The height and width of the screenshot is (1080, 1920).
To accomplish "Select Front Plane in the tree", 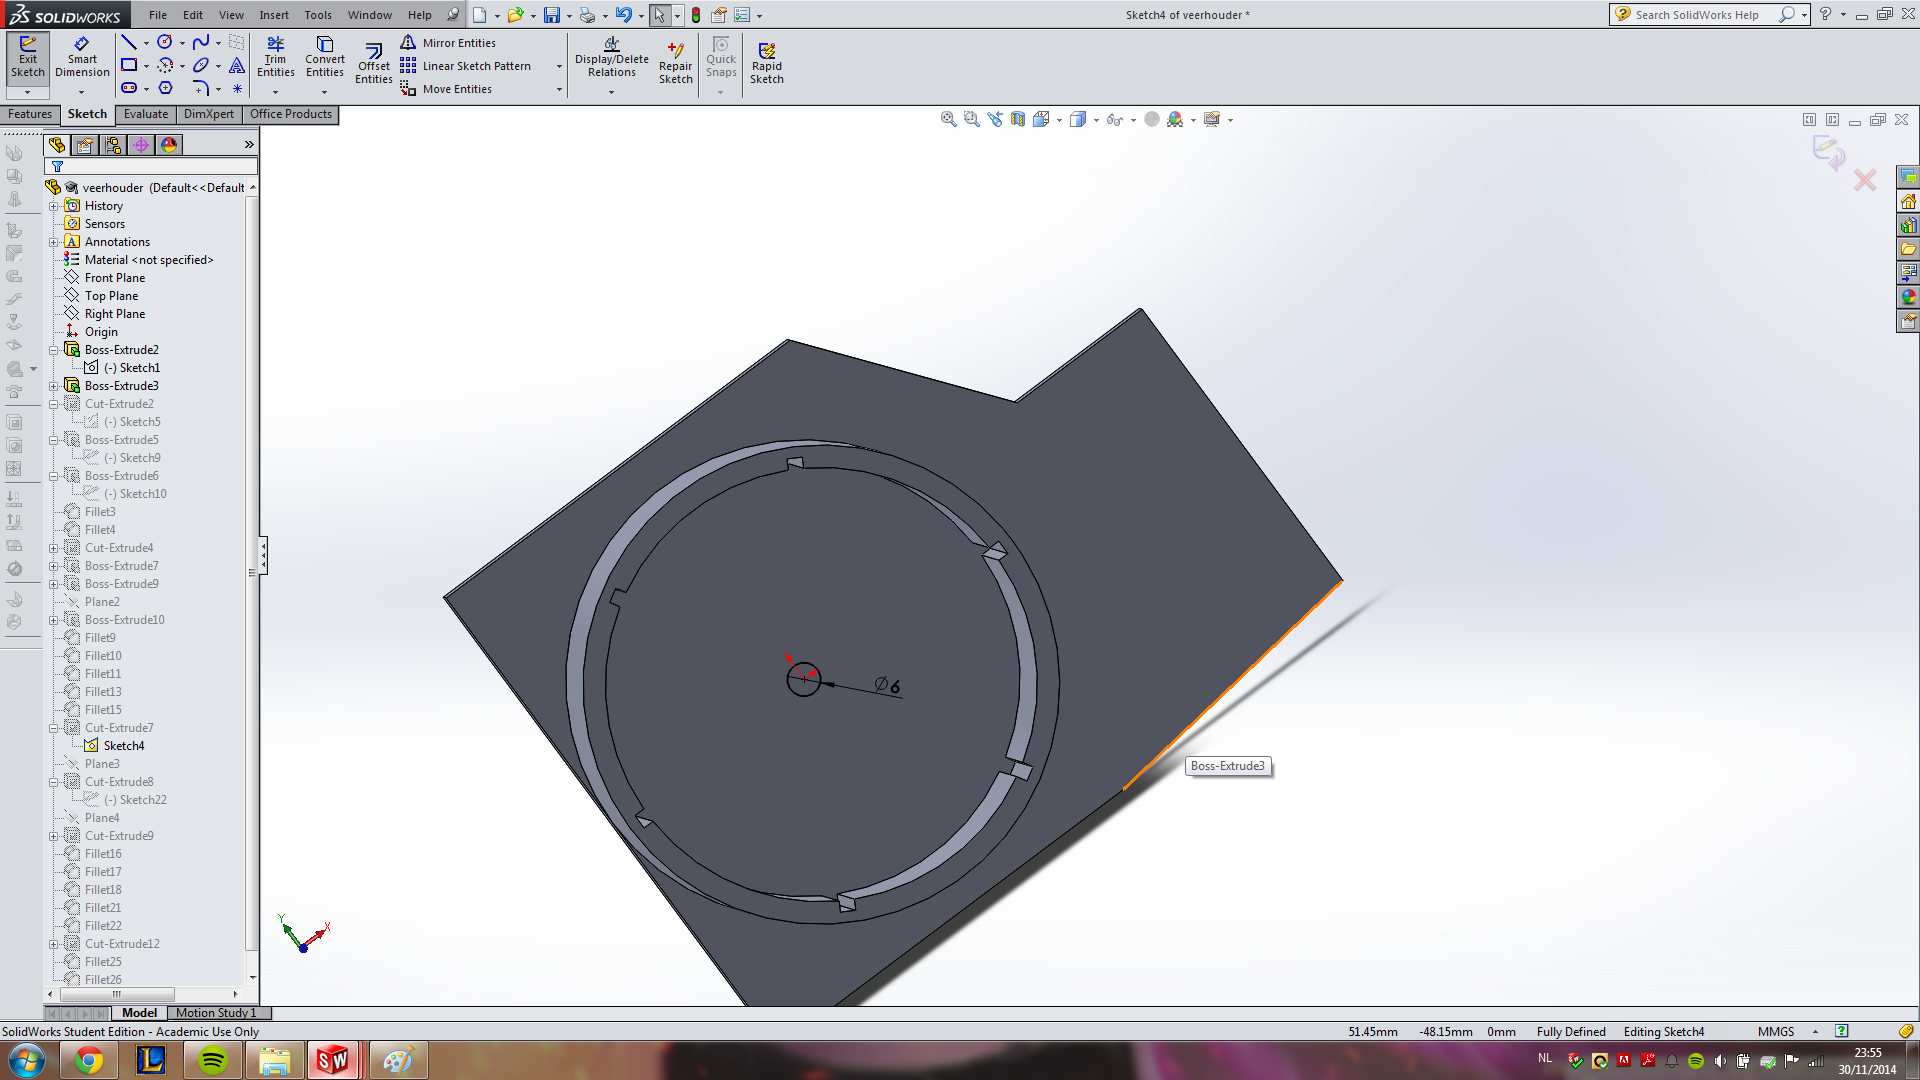I will (115, 278).
